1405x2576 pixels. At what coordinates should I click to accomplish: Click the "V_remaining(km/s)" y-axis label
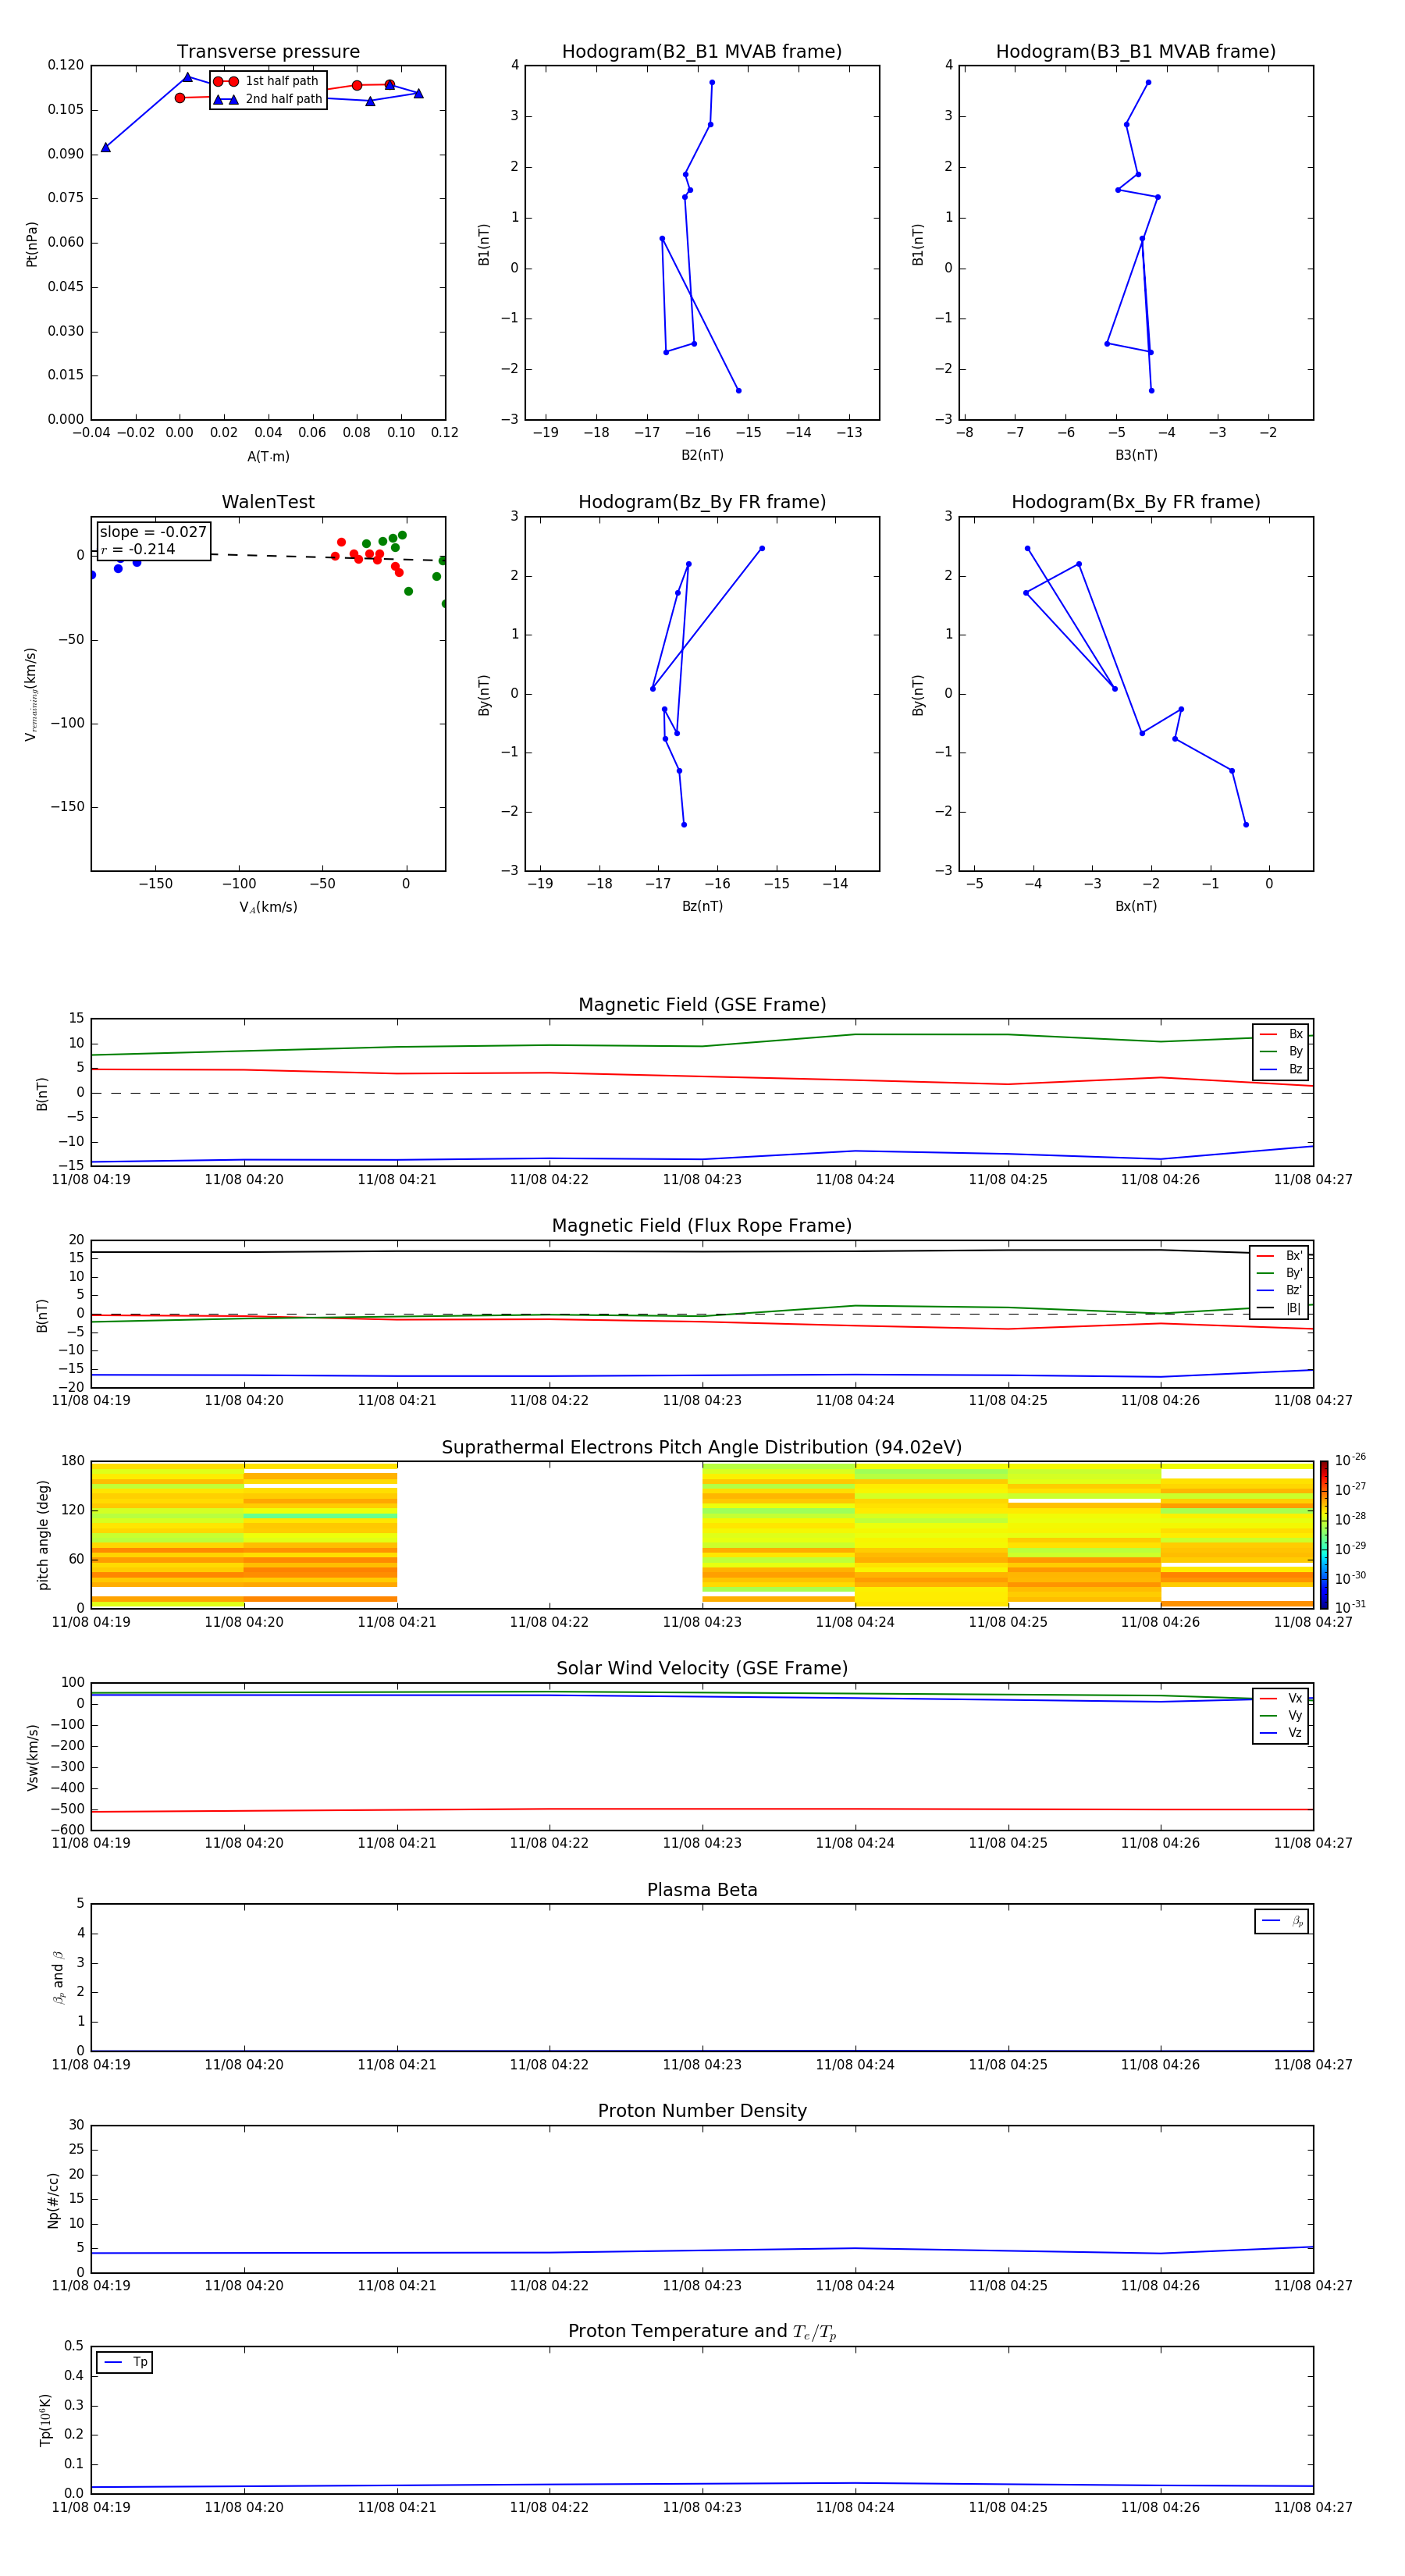pyautogui.click(x=31, y=694)
